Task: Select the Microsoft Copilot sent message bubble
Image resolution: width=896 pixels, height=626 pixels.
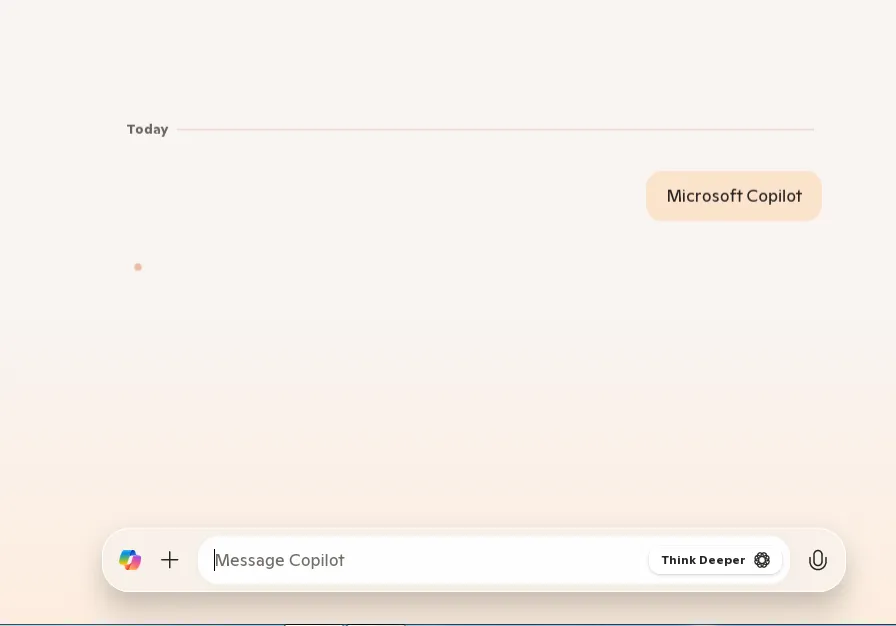Action: click(x=734, y=196)
